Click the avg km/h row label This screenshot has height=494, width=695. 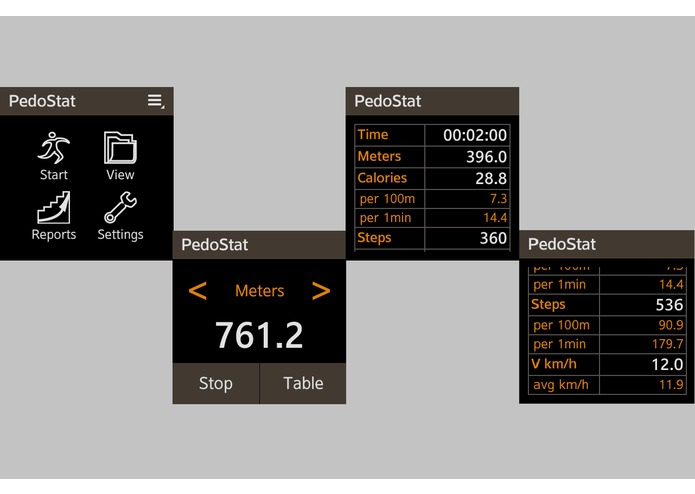coord(561,385)
